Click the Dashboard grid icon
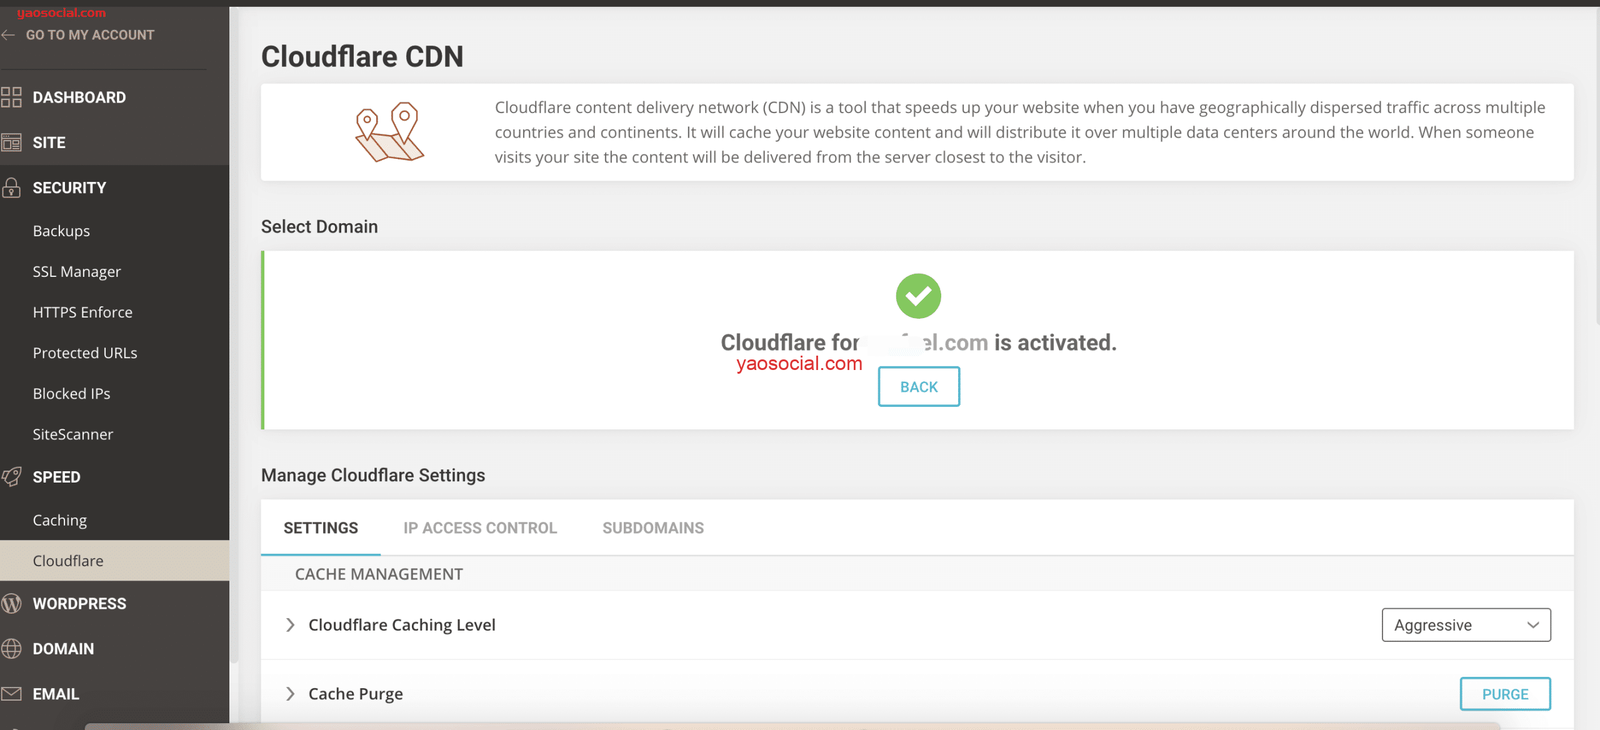This screenshot has width=1600, height=730. point(12,97)
